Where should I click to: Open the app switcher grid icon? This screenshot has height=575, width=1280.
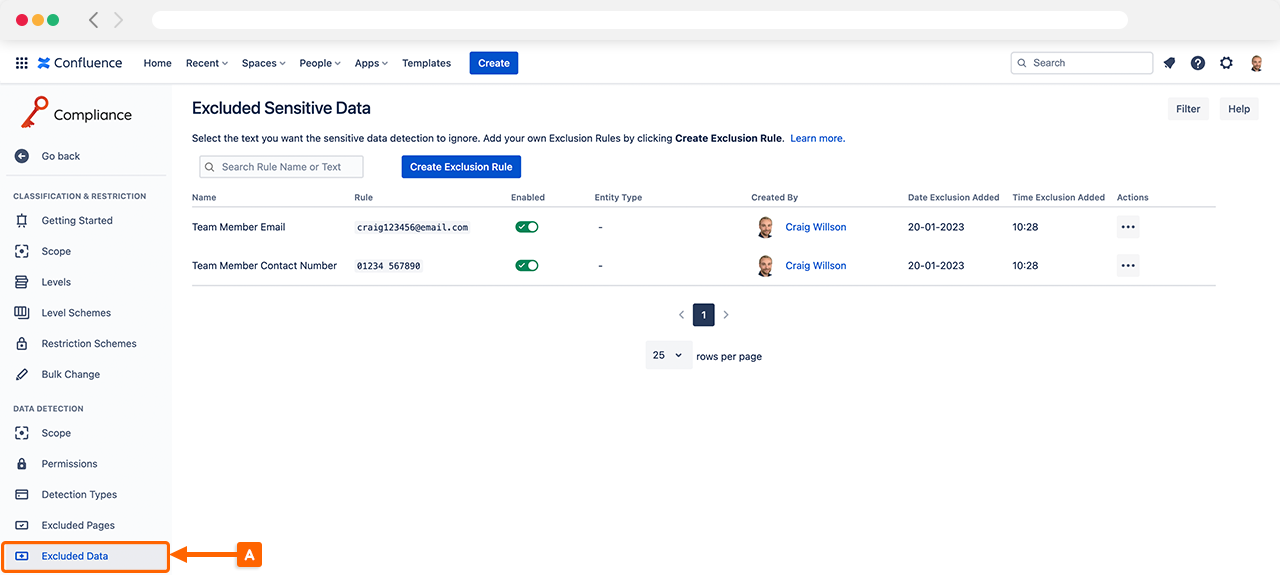pos(21,63)
